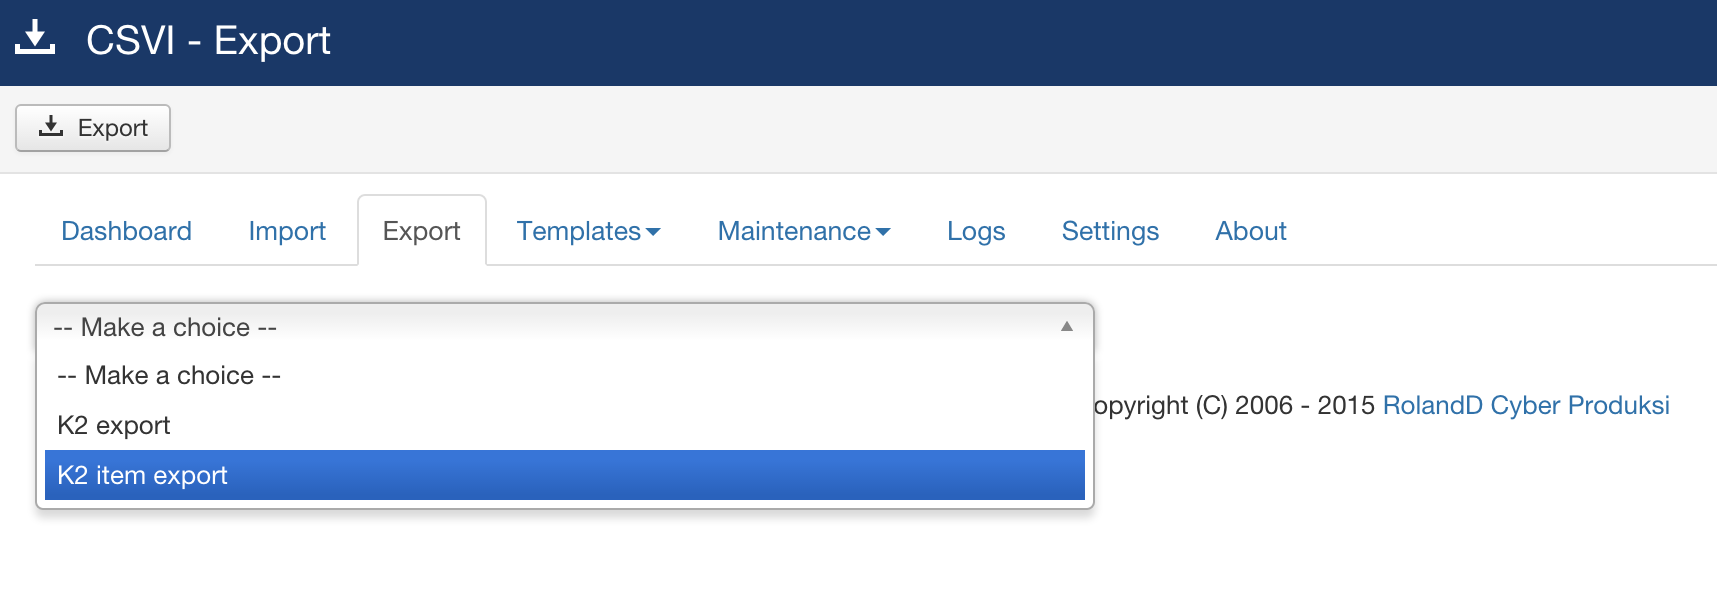Screen dimensions: 1717x608
Task: Click the download icon in CSVI header
Action: pos(35,38)
